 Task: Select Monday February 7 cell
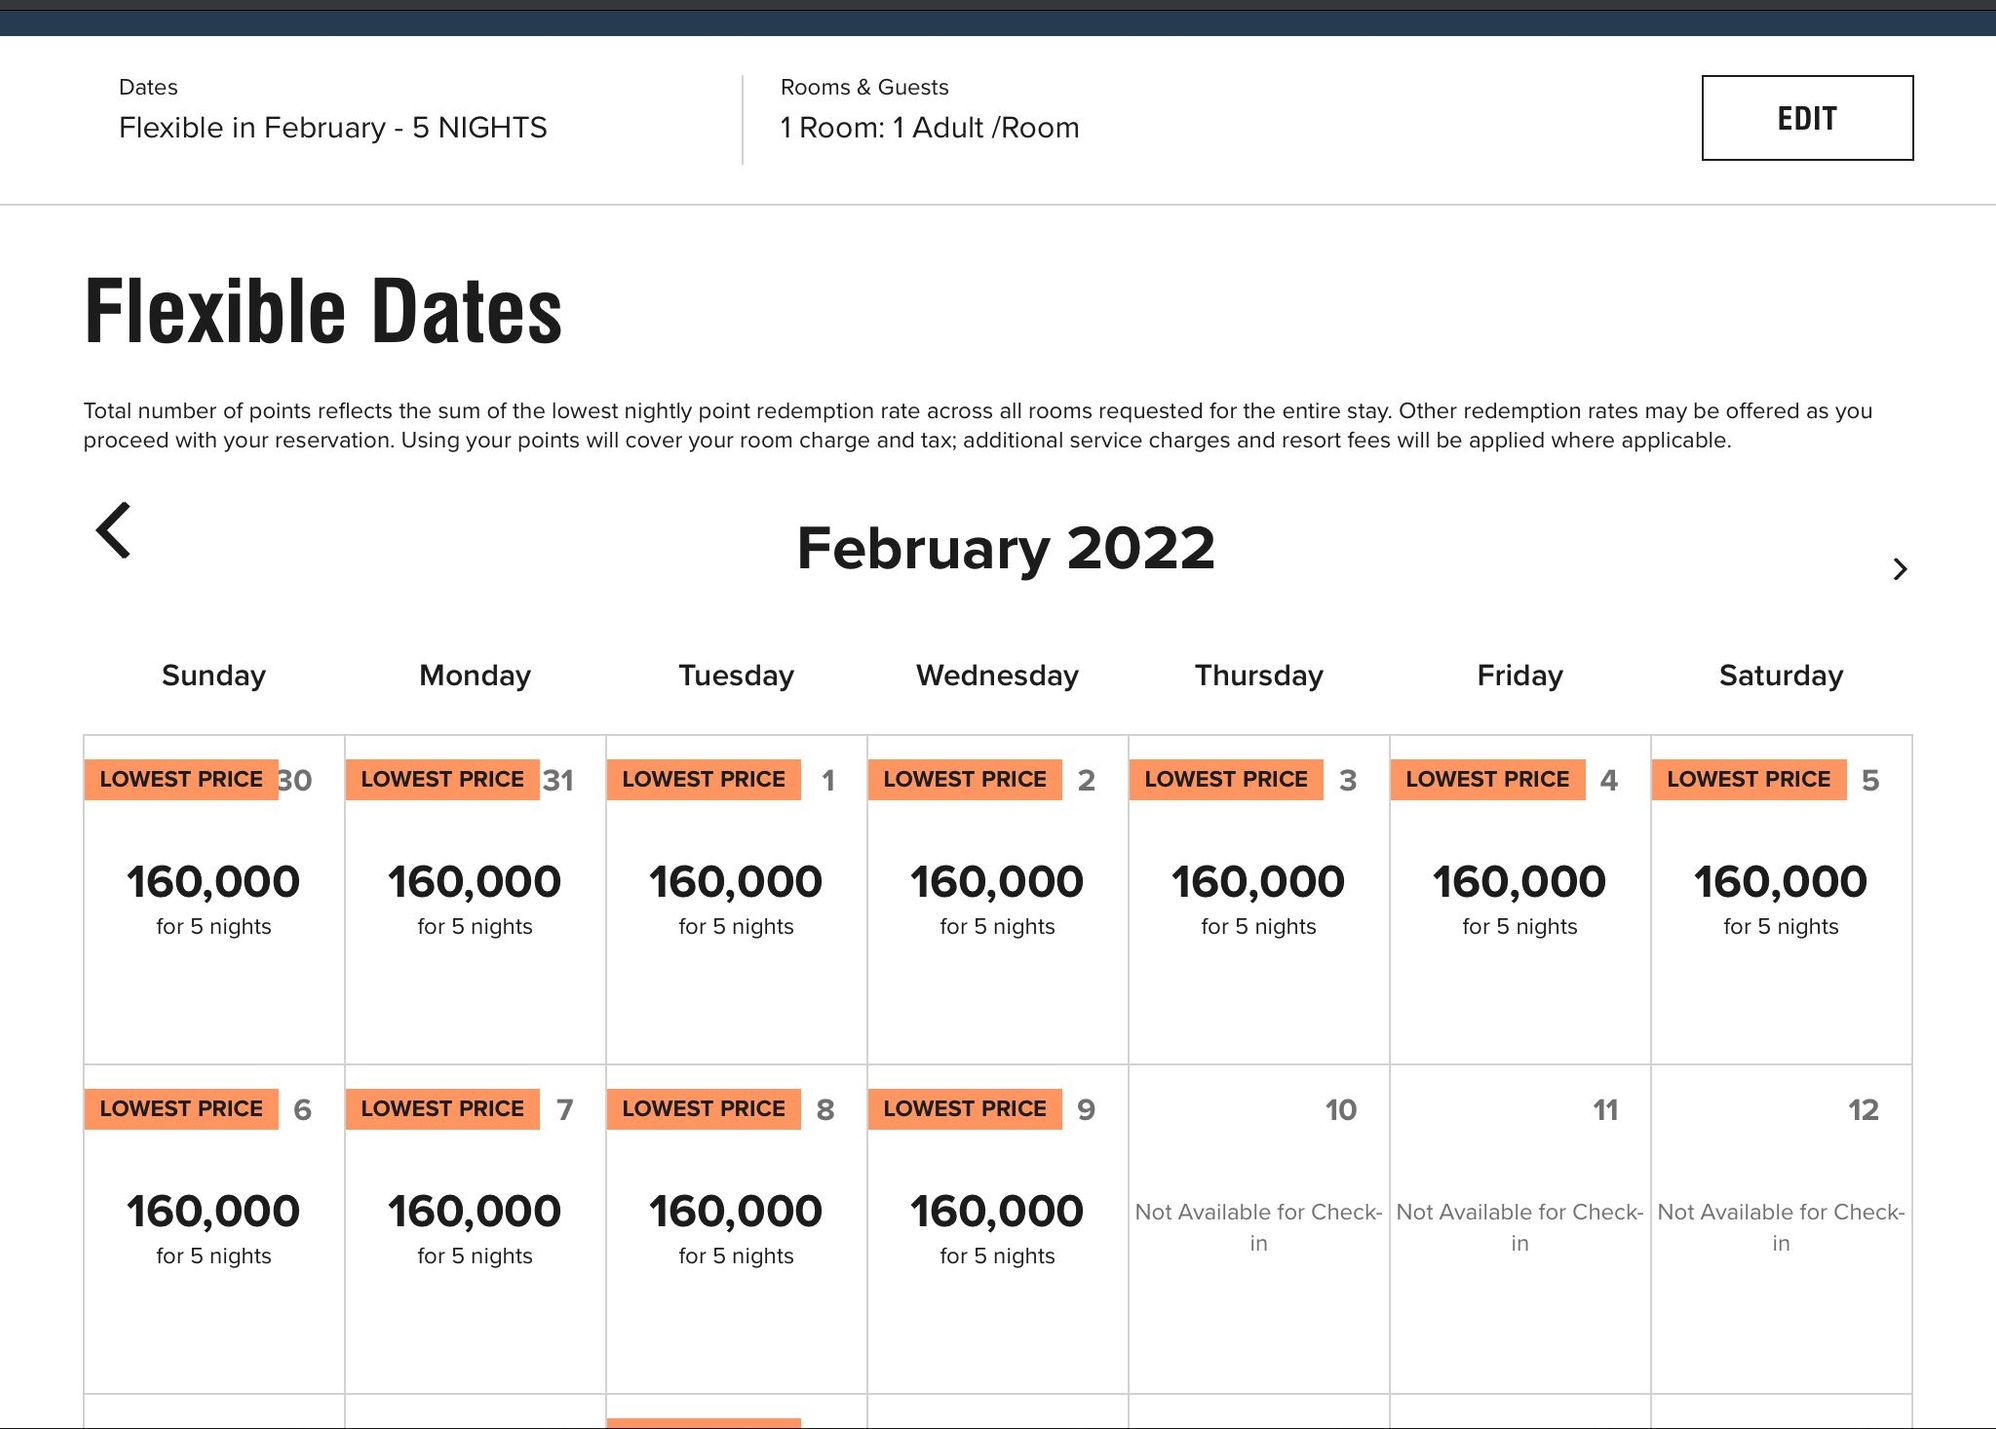coord(475,1229)
